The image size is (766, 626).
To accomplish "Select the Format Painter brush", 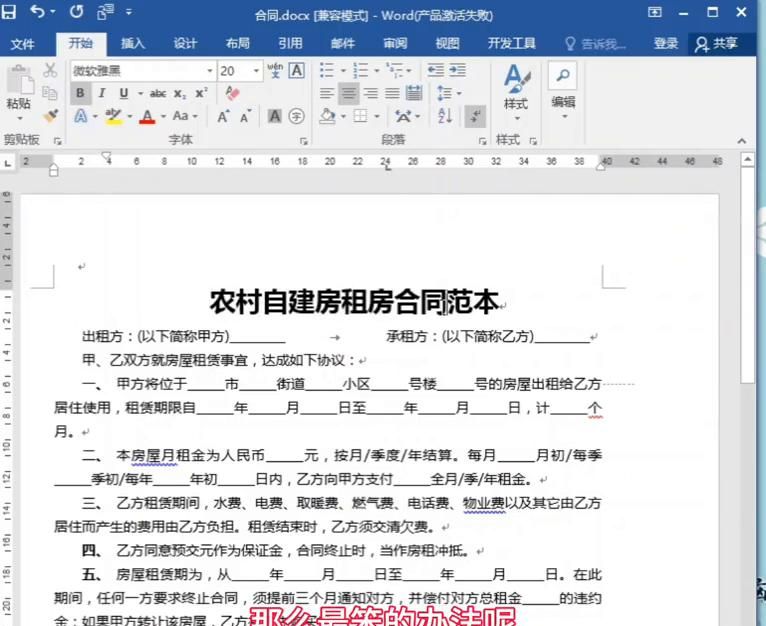I will click(x=50, y=115).
